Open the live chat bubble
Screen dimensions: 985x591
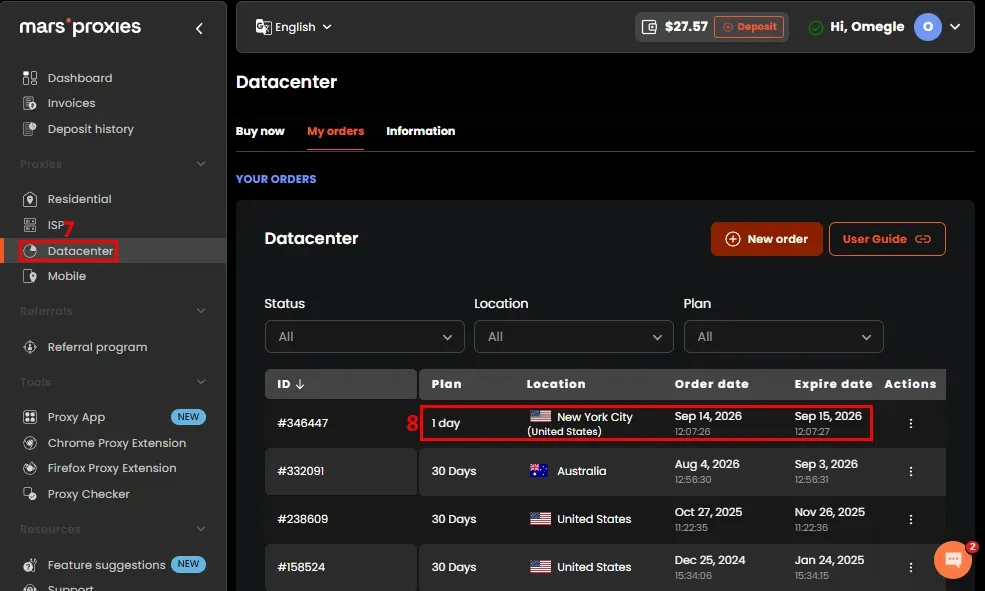click(x=952, y=559)
